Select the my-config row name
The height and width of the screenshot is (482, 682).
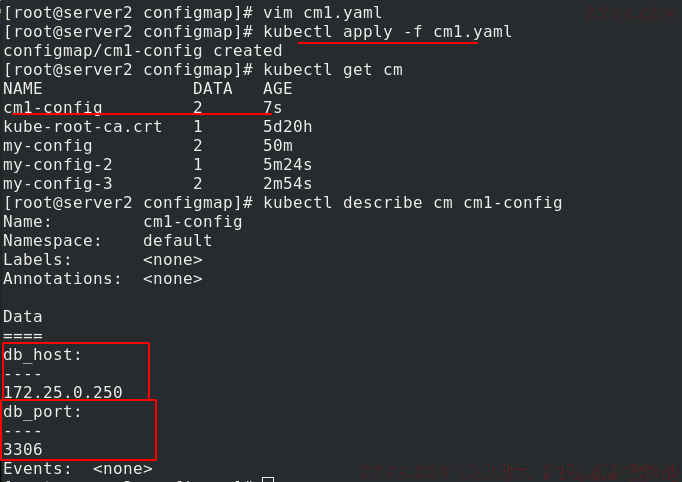point(48,146)
